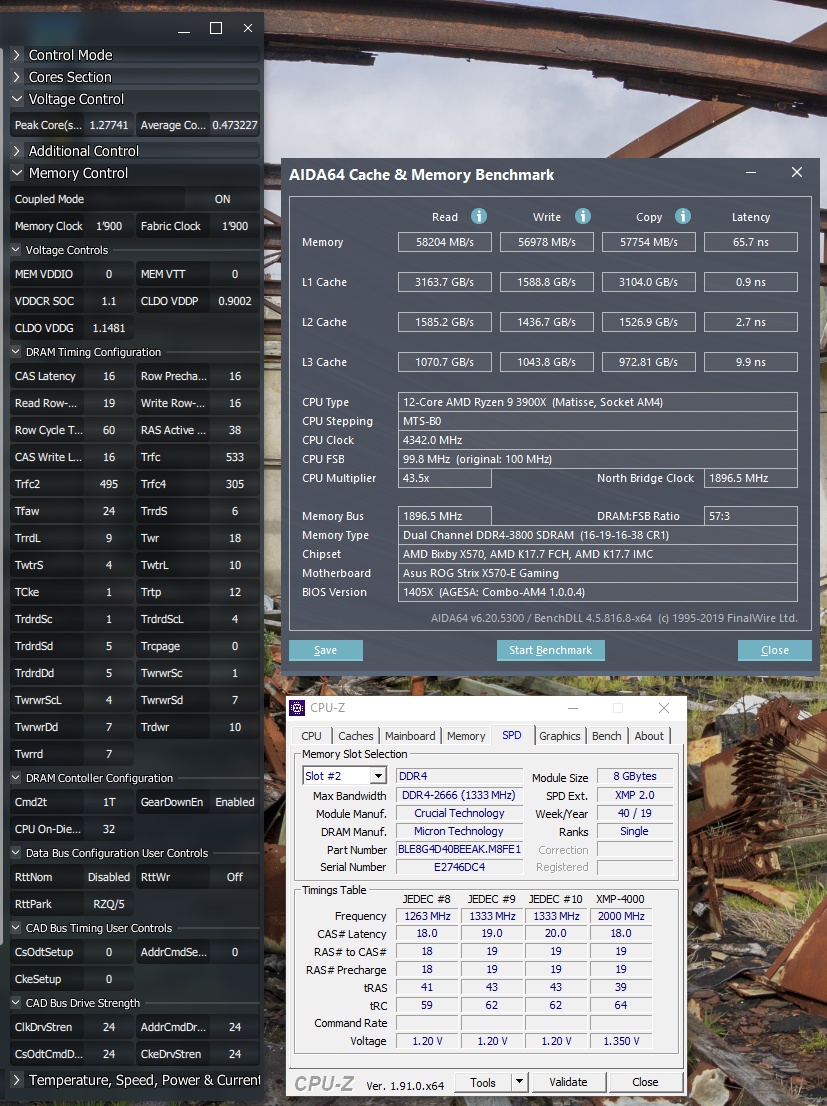Click the CPU Type field in AIDA64

[598, 402]
